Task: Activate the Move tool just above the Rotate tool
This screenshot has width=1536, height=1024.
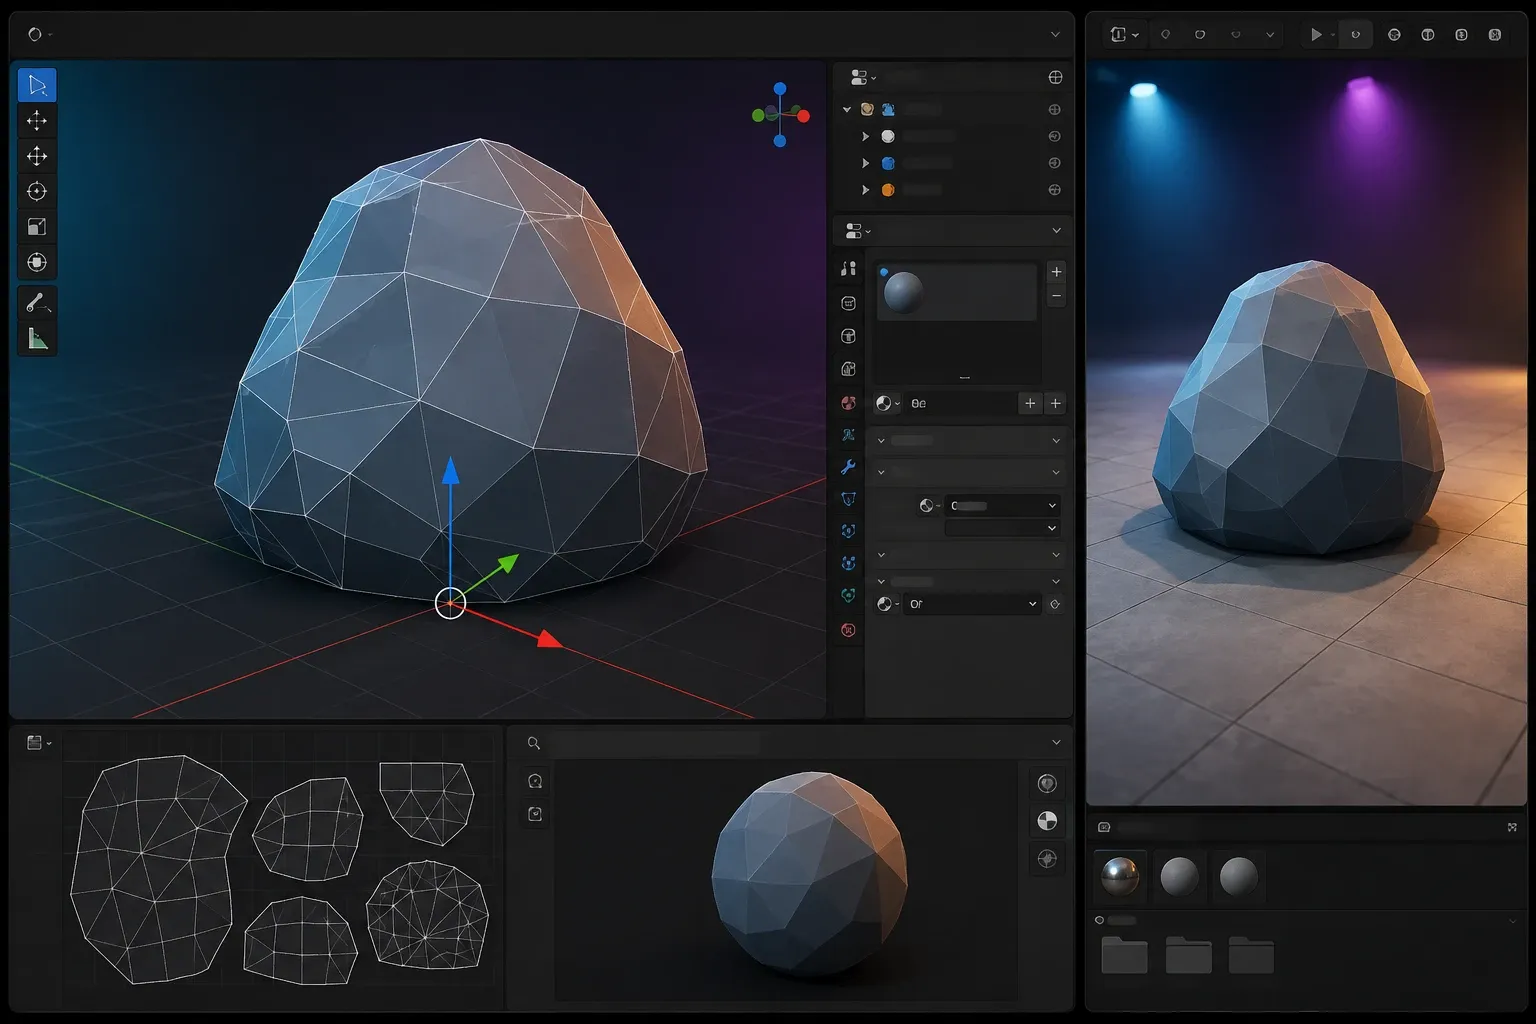Action: click(x=37, y=156)
